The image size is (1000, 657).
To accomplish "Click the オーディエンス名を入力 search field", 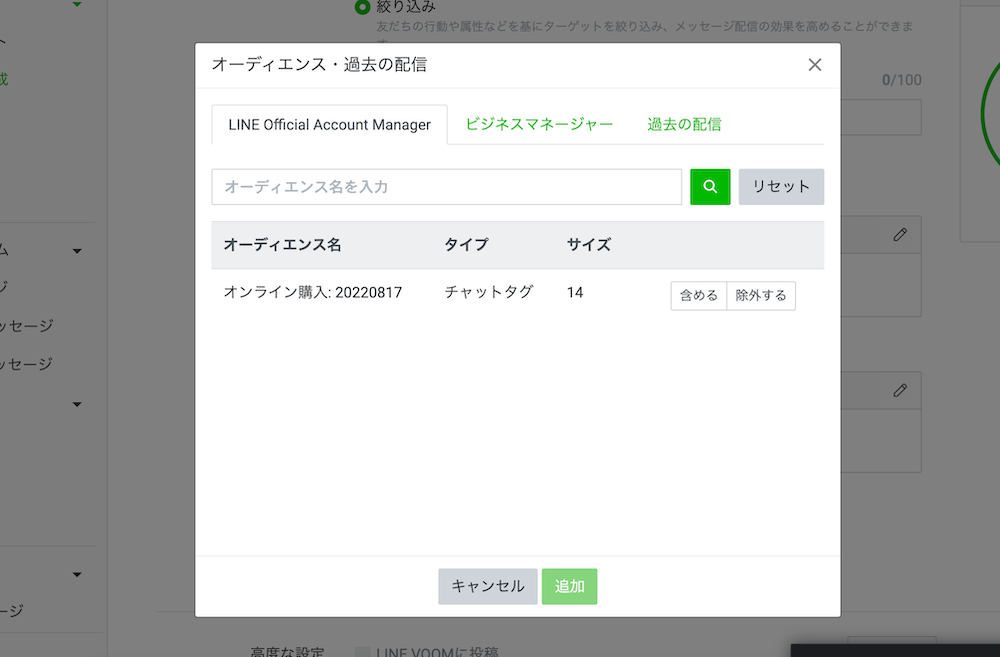I will click(447, 186).
